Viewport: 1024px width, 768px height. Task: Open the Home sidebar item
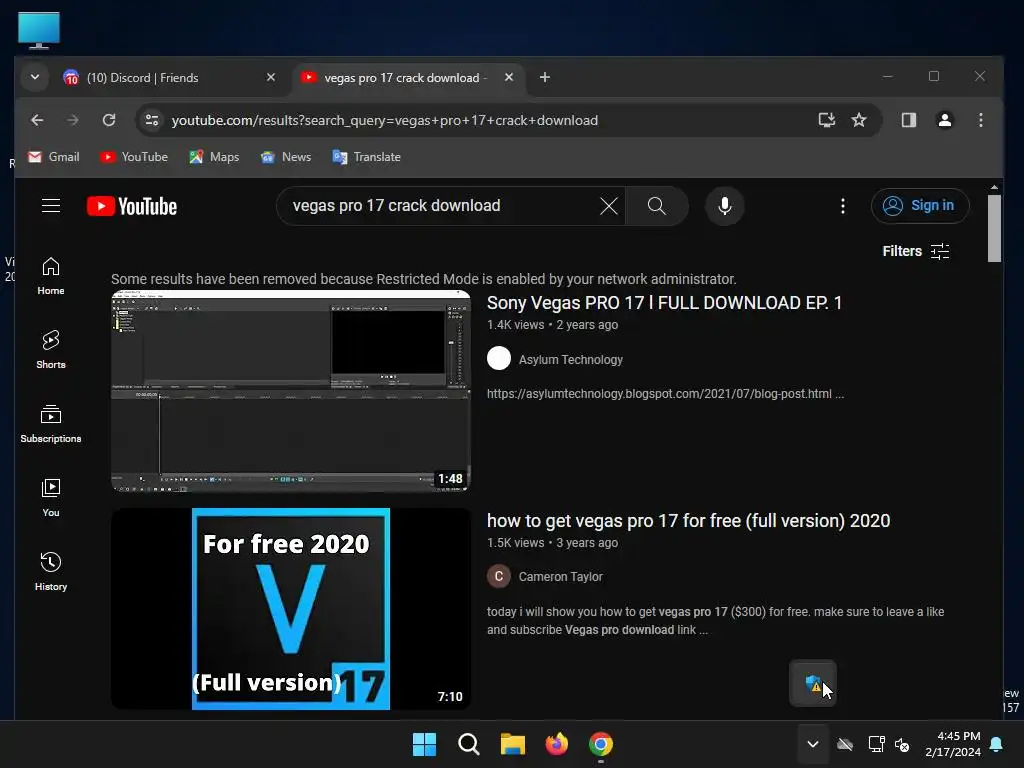[x=50, y=276]
